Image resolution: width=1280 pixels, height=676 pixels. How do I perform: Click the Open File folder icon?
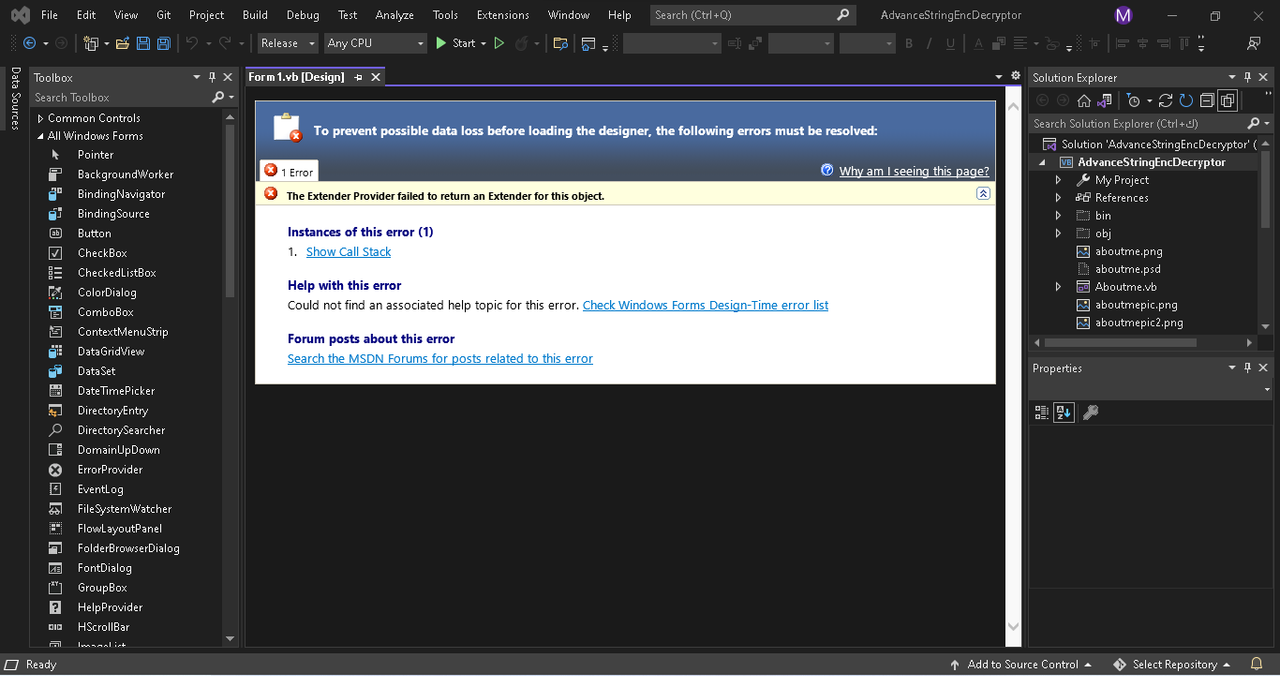coord(122,43)
